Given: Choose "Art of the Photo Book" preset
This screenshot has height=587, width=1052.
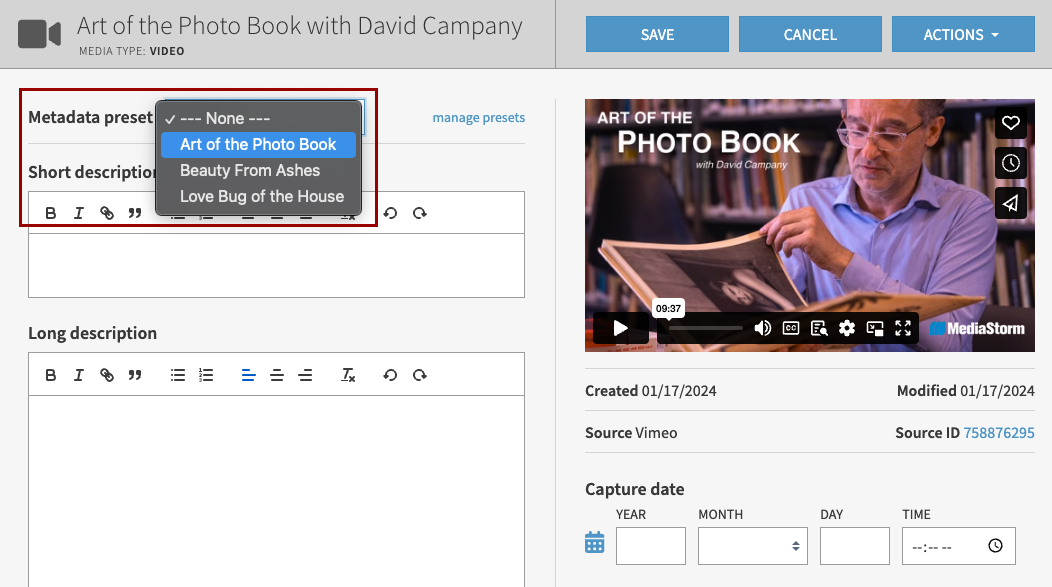Looking at the screenshot, I should [x=258, y=144].
